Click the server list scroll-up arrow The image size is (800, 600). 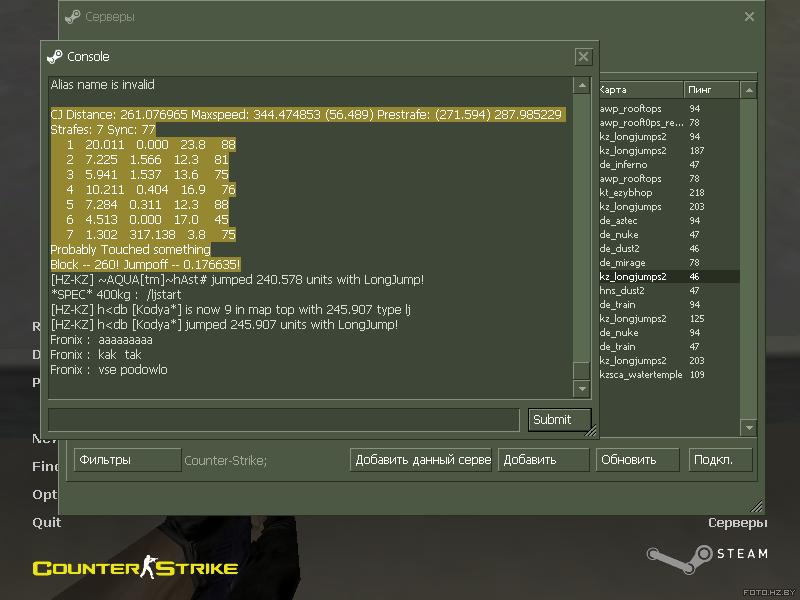[x=748, y=90]
